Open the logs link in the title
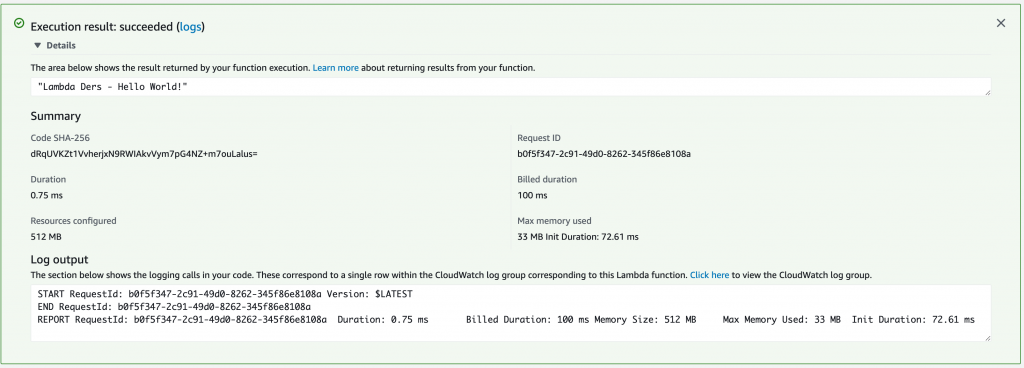This screenshot has width=1024, height=368. (x=191, y=27)
